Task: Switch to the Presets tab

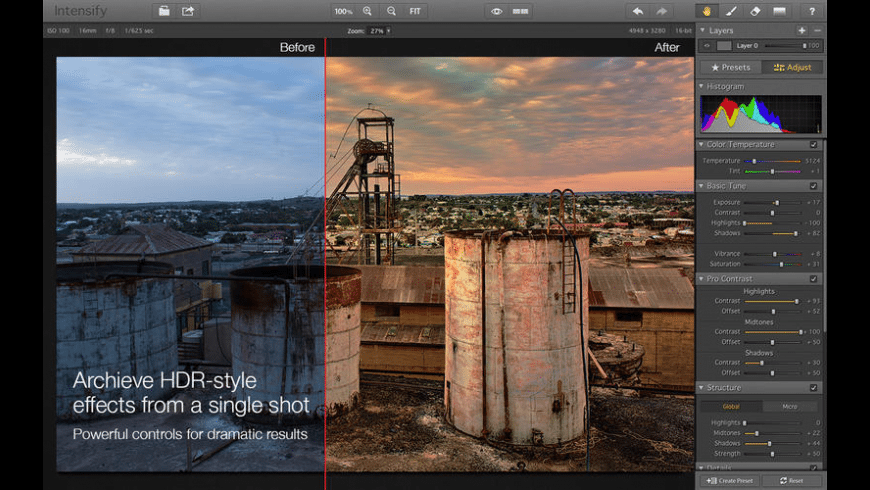Action: [x=730, y=67]
